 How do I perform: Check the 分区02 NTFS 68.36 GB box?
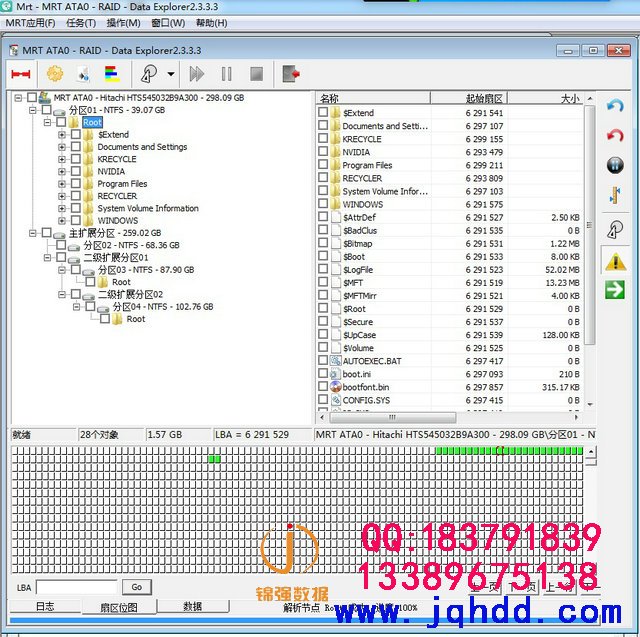click(61, 245)
